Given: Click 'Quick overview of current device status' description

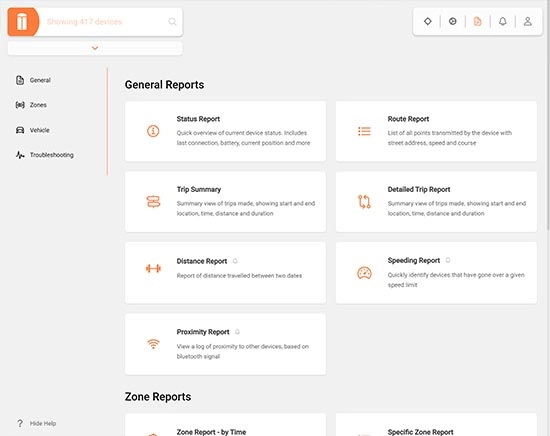Looking at the screenshot, I should 243,138.
